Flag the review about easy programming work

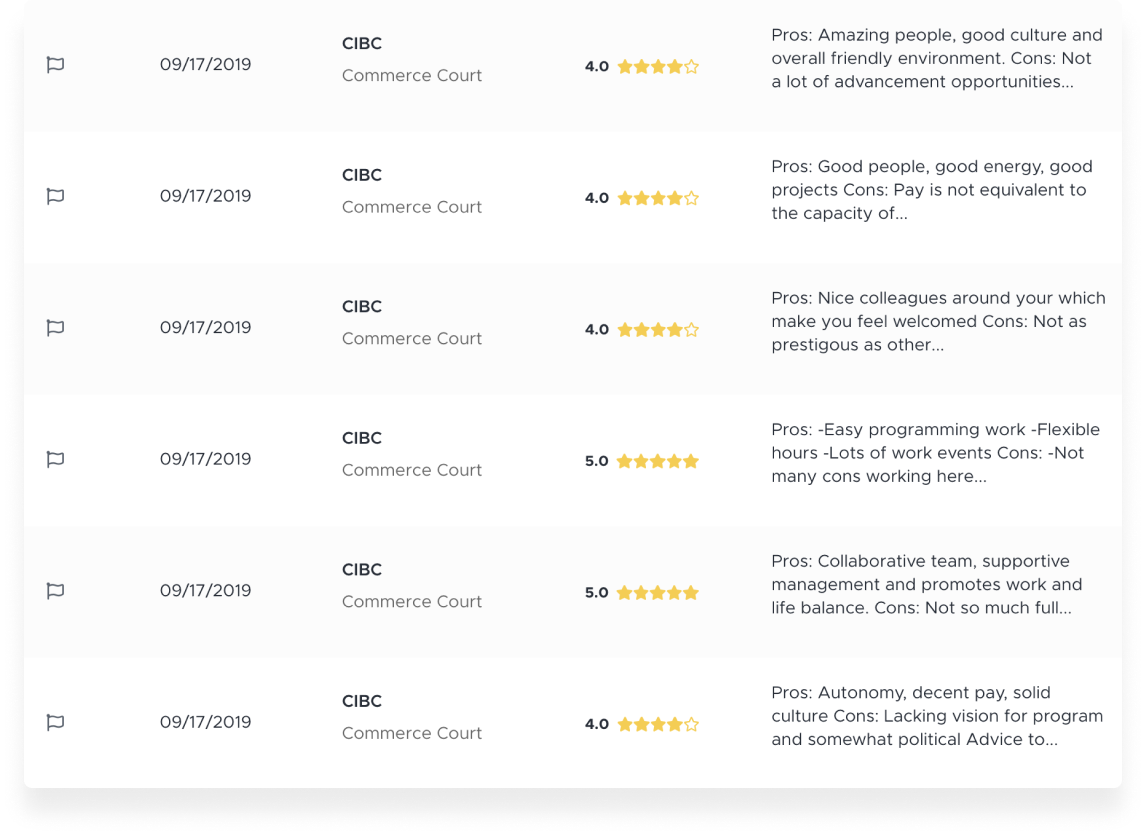click(x=56, y=460)
